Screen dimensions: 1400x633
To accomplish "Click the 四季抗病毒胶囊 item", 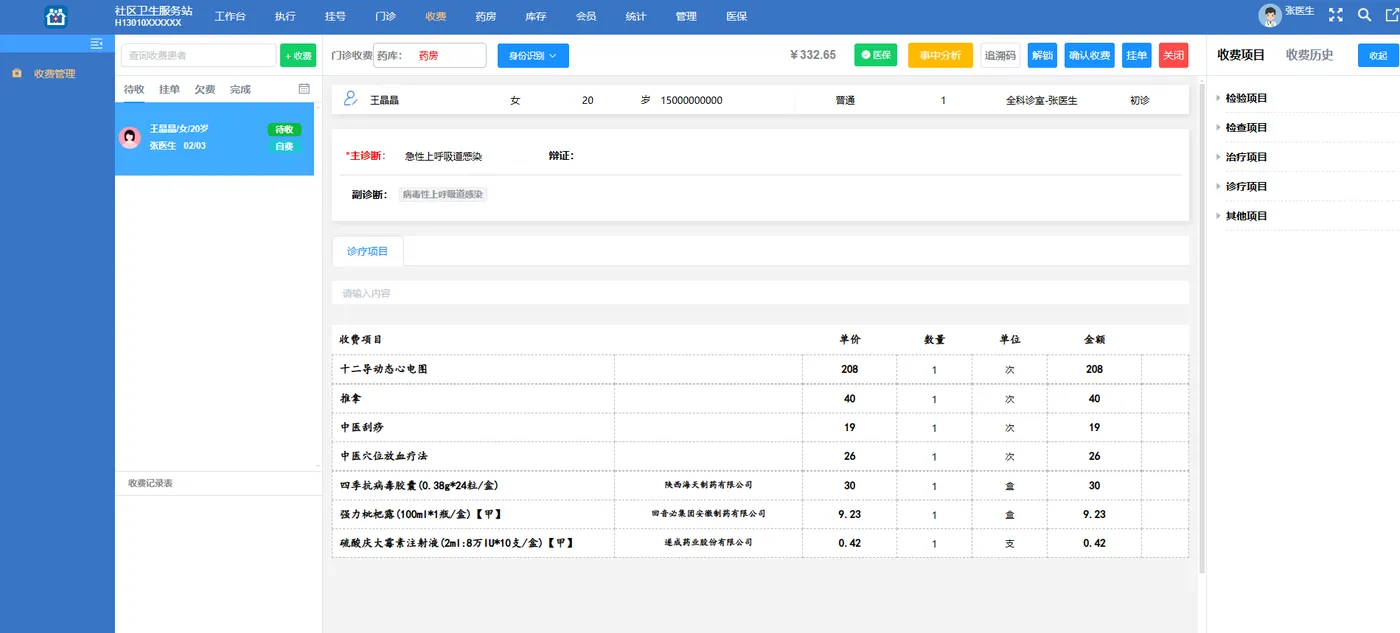I will click(760, 485).
